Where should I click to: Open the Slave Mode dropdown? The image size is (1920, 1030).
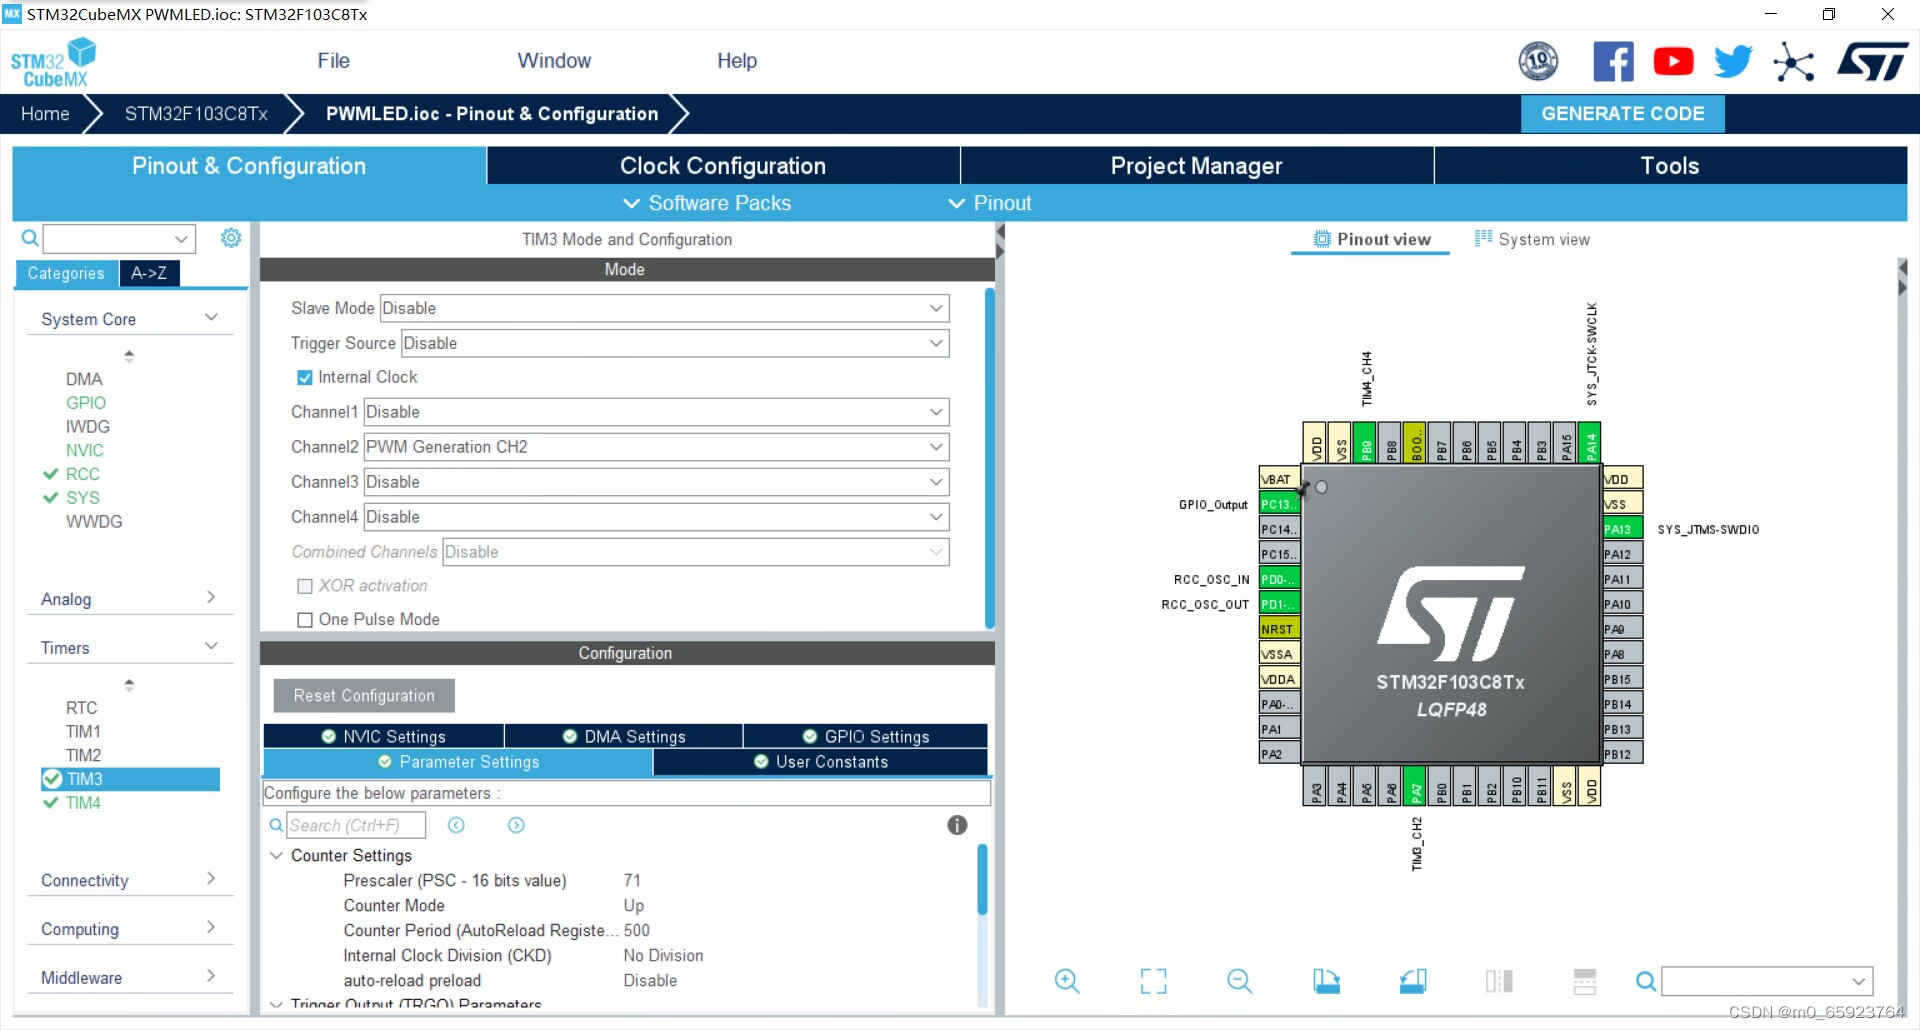click(x=664, y=308)
